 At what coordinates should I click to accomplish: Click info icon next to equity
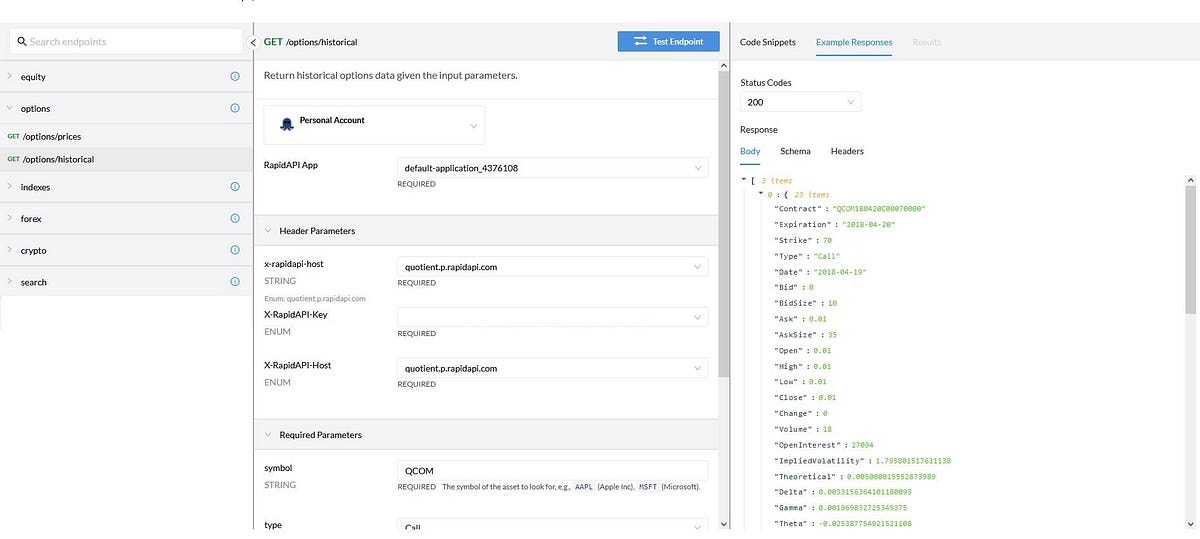click(235, 77)
